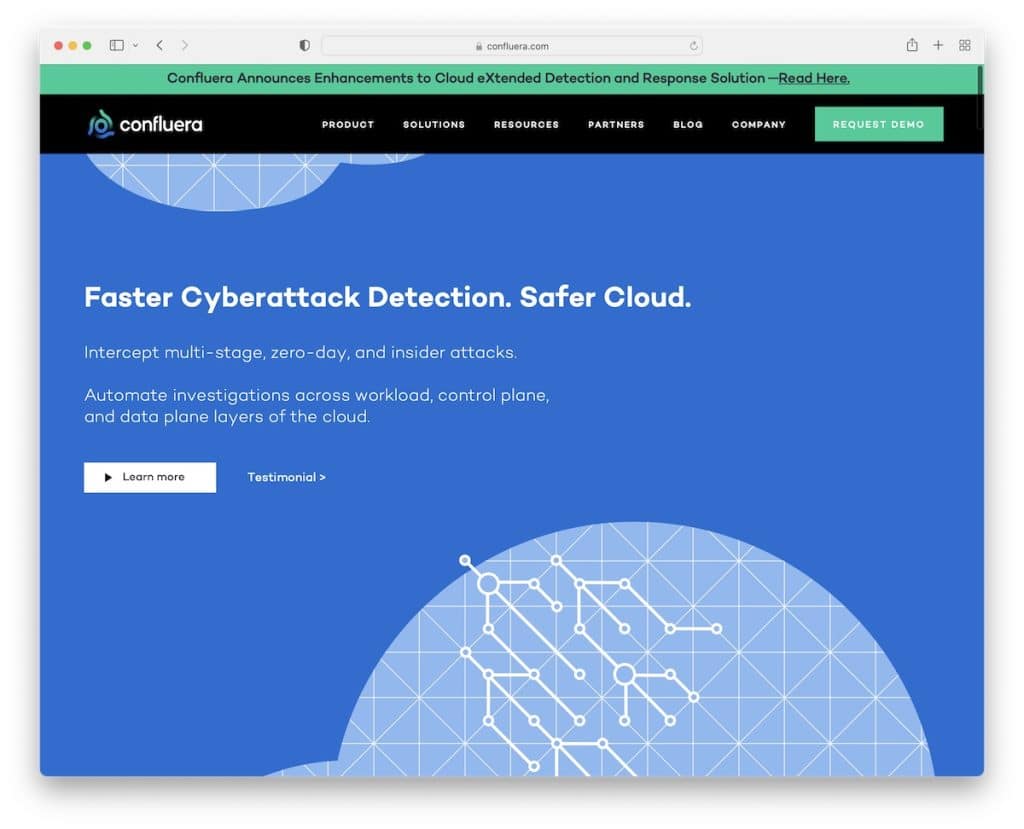Screen dimensions: 1024x829
Task: Click the 'Faster Cyberattack Detection. Safer Cloud.' headline
Action: [388, 297]
